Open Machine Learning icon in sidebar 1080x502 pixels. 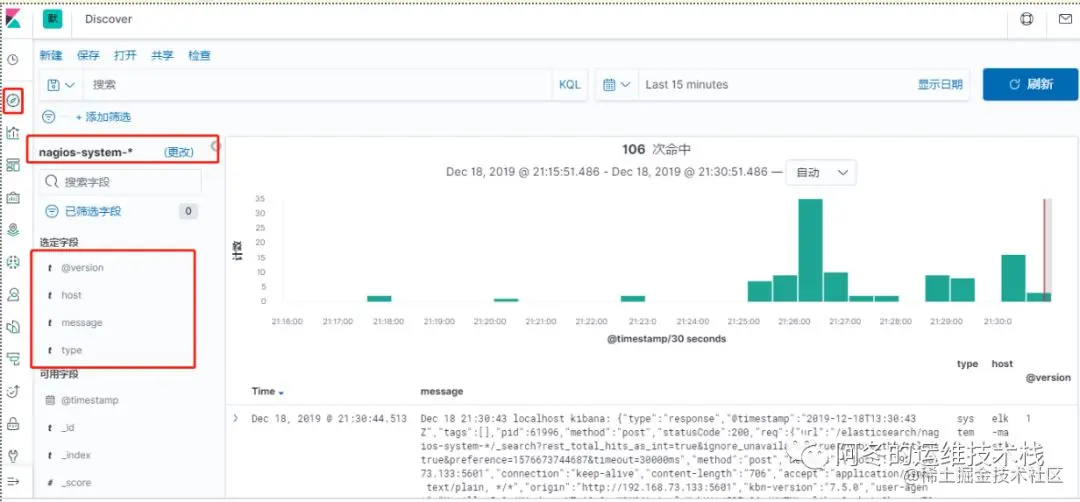(12, 262)
